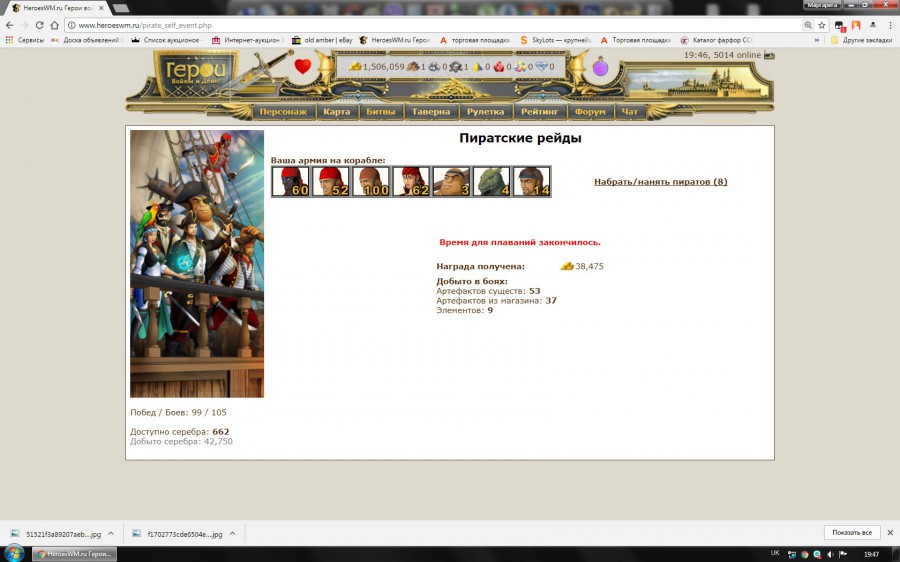Select the ogre pirate unit with count 3
Image resolution: width=900 pixels, height=562 pixels.
coord(451,181)
